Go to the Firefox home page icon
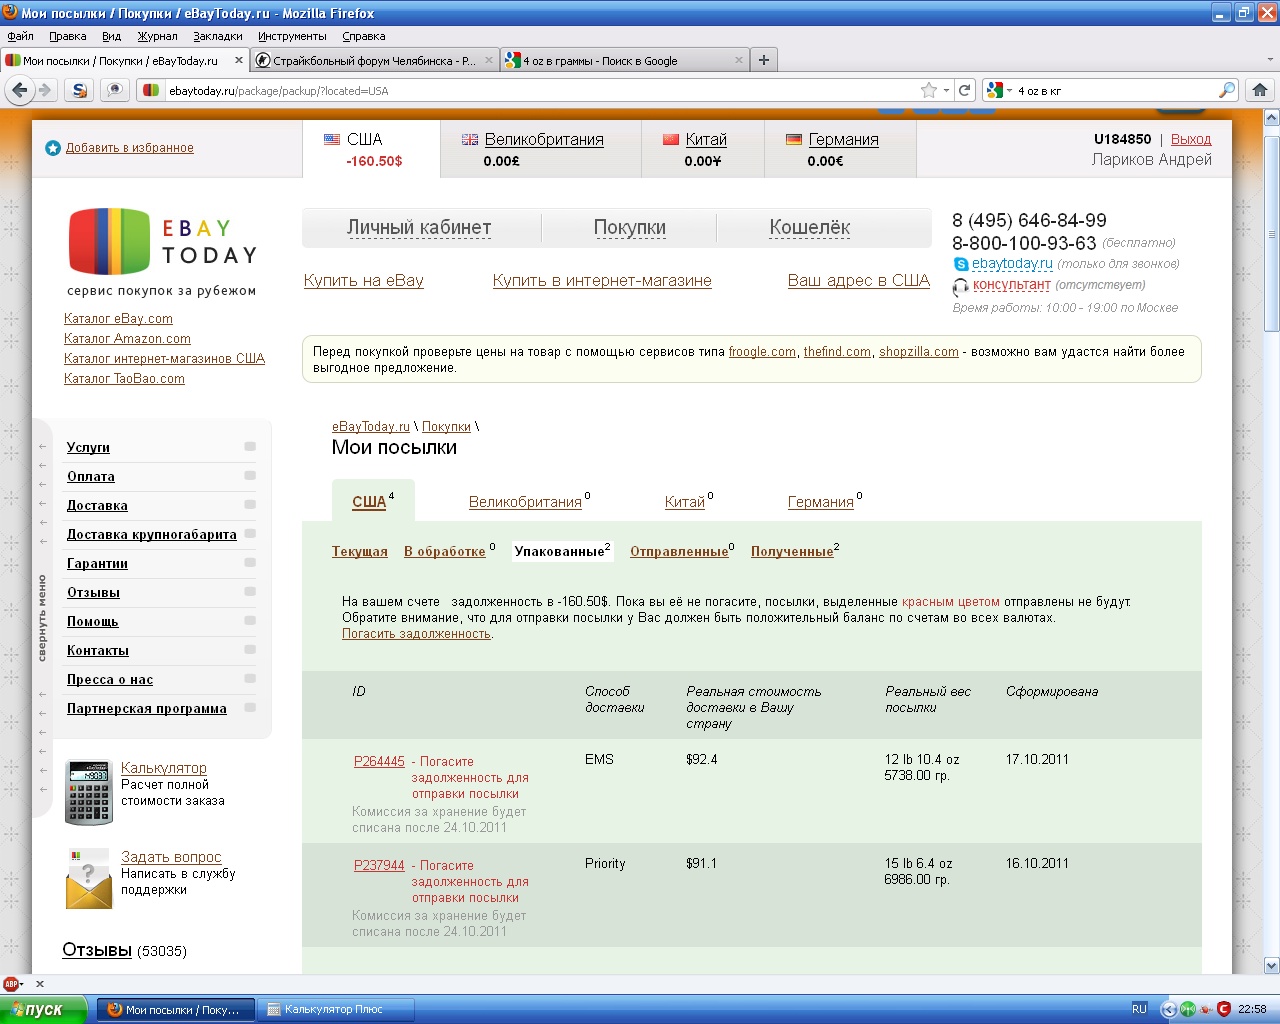This screenshot has width=1280, height=1024. pyautogui.click(x=1259, y=90)
